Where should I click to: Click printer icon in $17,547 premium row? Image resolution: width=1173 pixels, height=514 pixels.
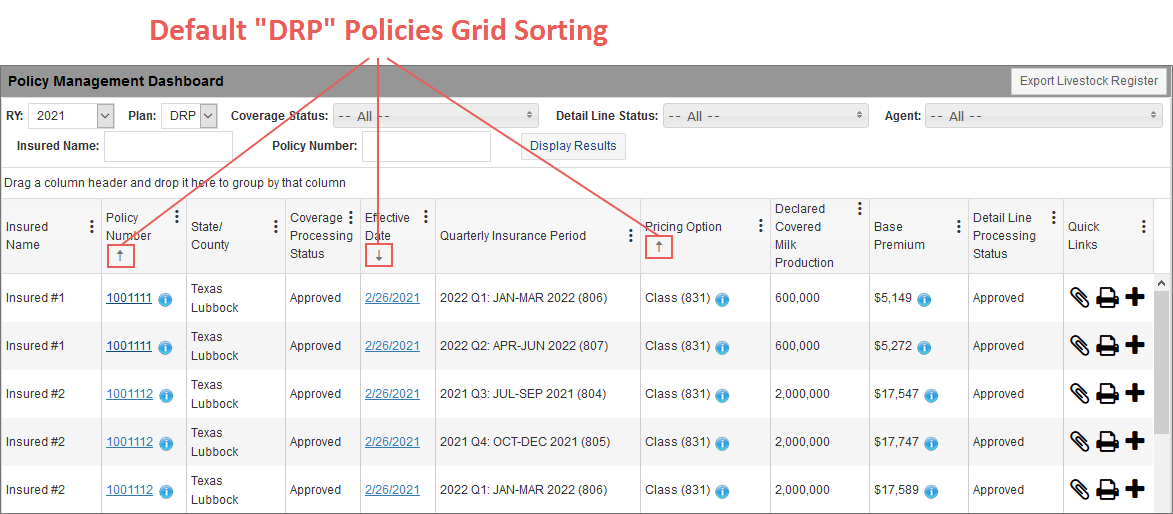(x=1107, y=394)
